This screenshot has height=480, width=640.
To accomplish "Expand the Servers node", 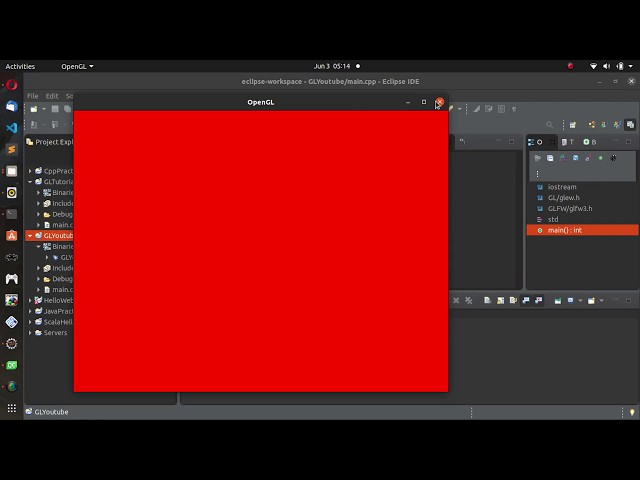I will pyautogui.click(x=30, y=333).
